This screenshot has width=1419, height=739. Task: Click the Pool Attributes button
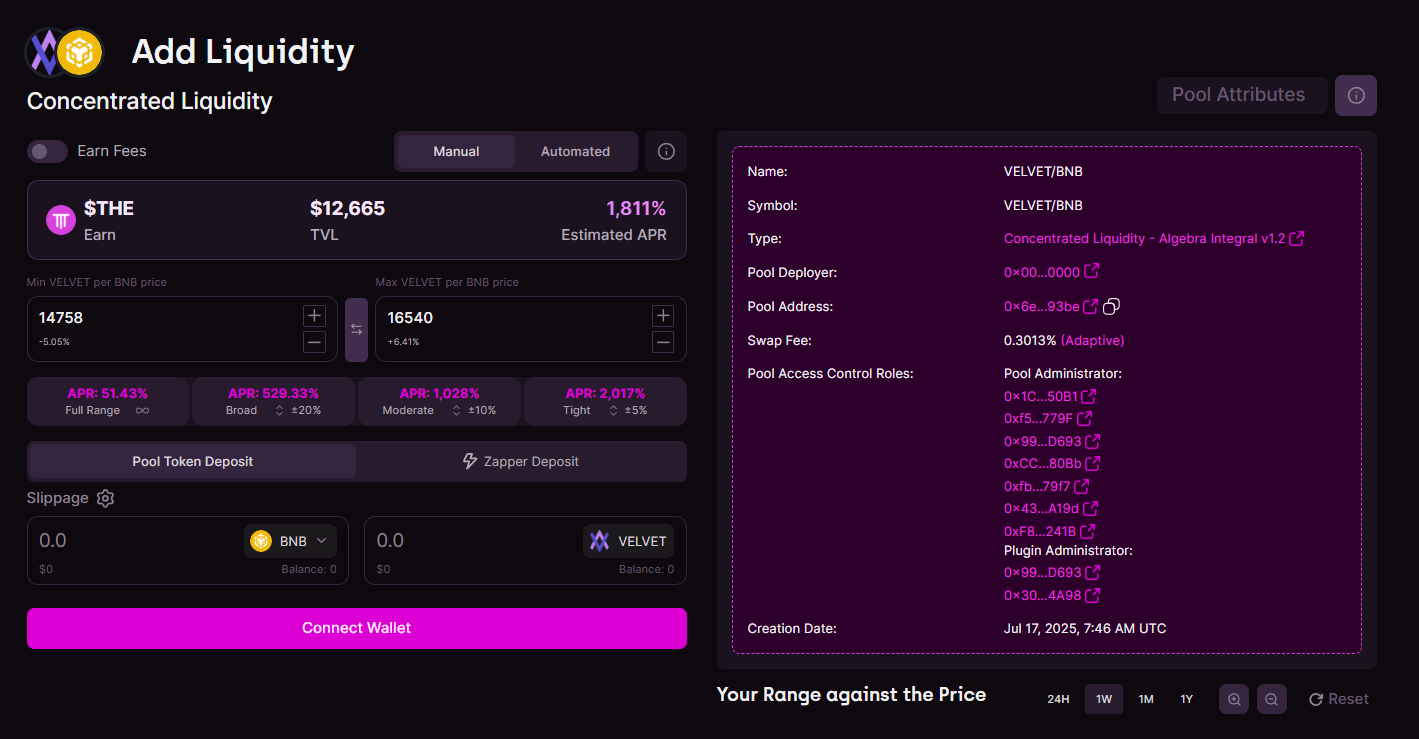[x=1242, y=95]
